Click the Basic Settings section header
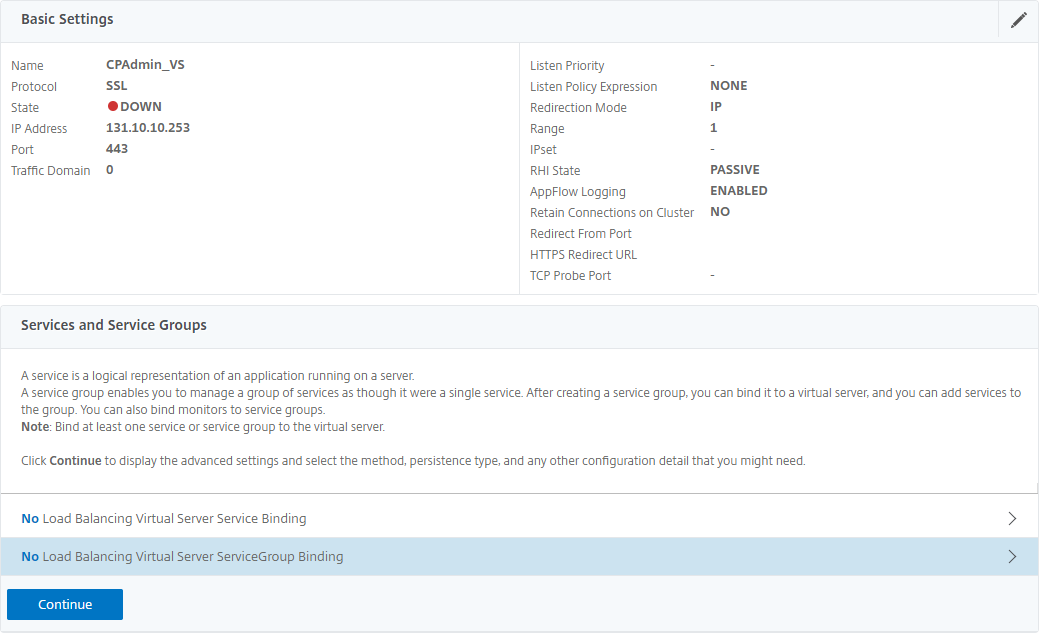 (x=67, y=20)
